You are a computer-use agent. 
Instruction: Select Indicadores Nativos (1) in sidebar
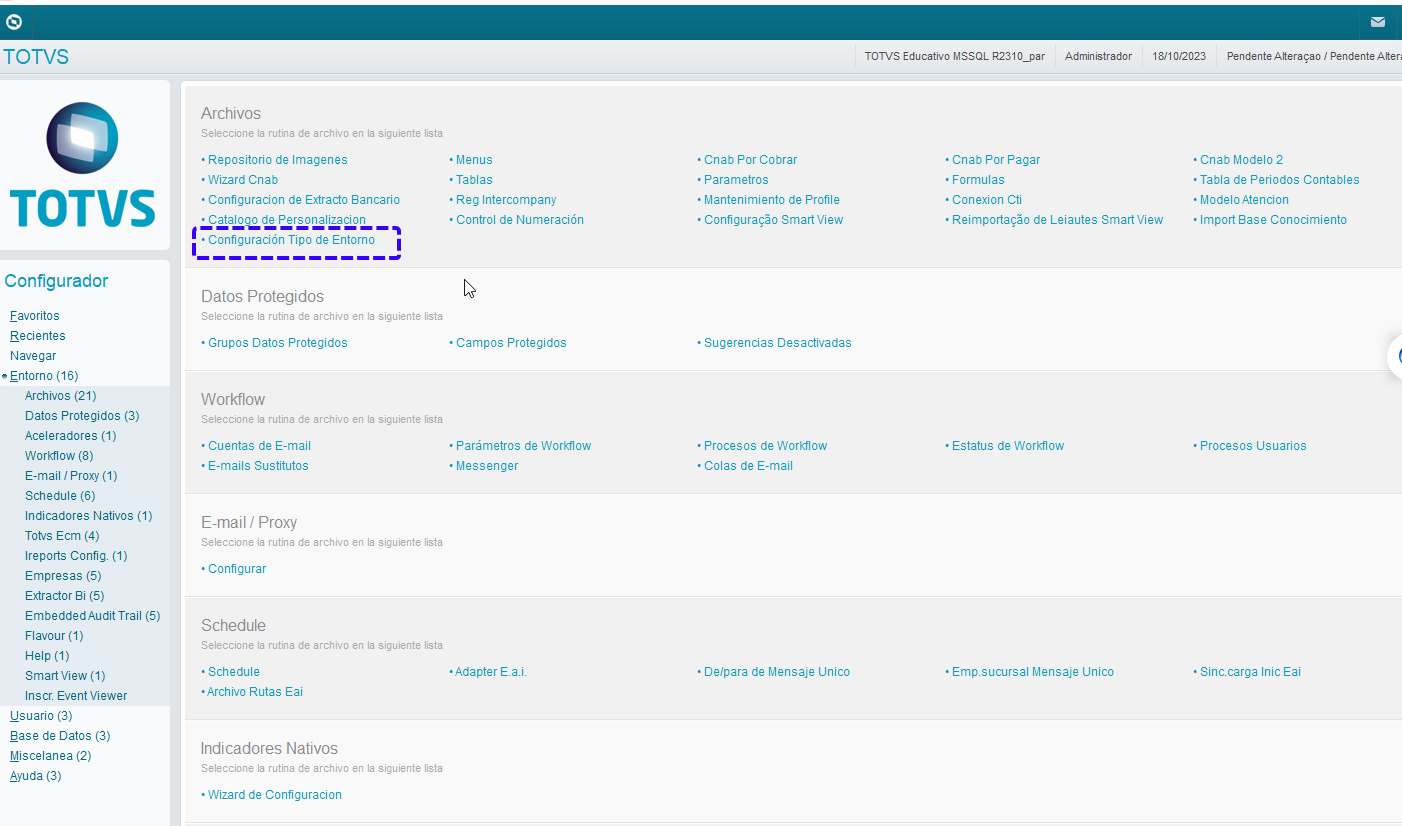[x=89, y=516]
